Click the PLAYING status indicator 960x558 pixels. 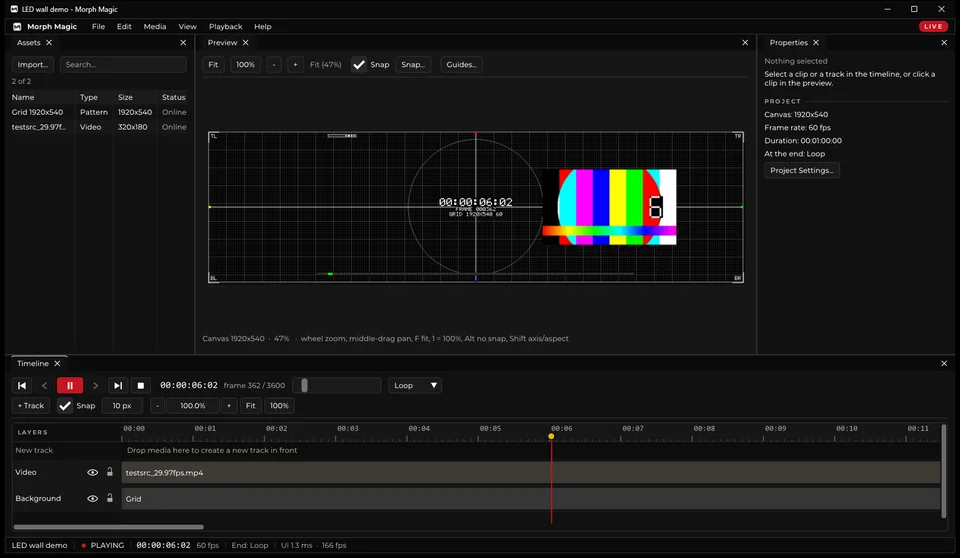click(x=102, y=545)
